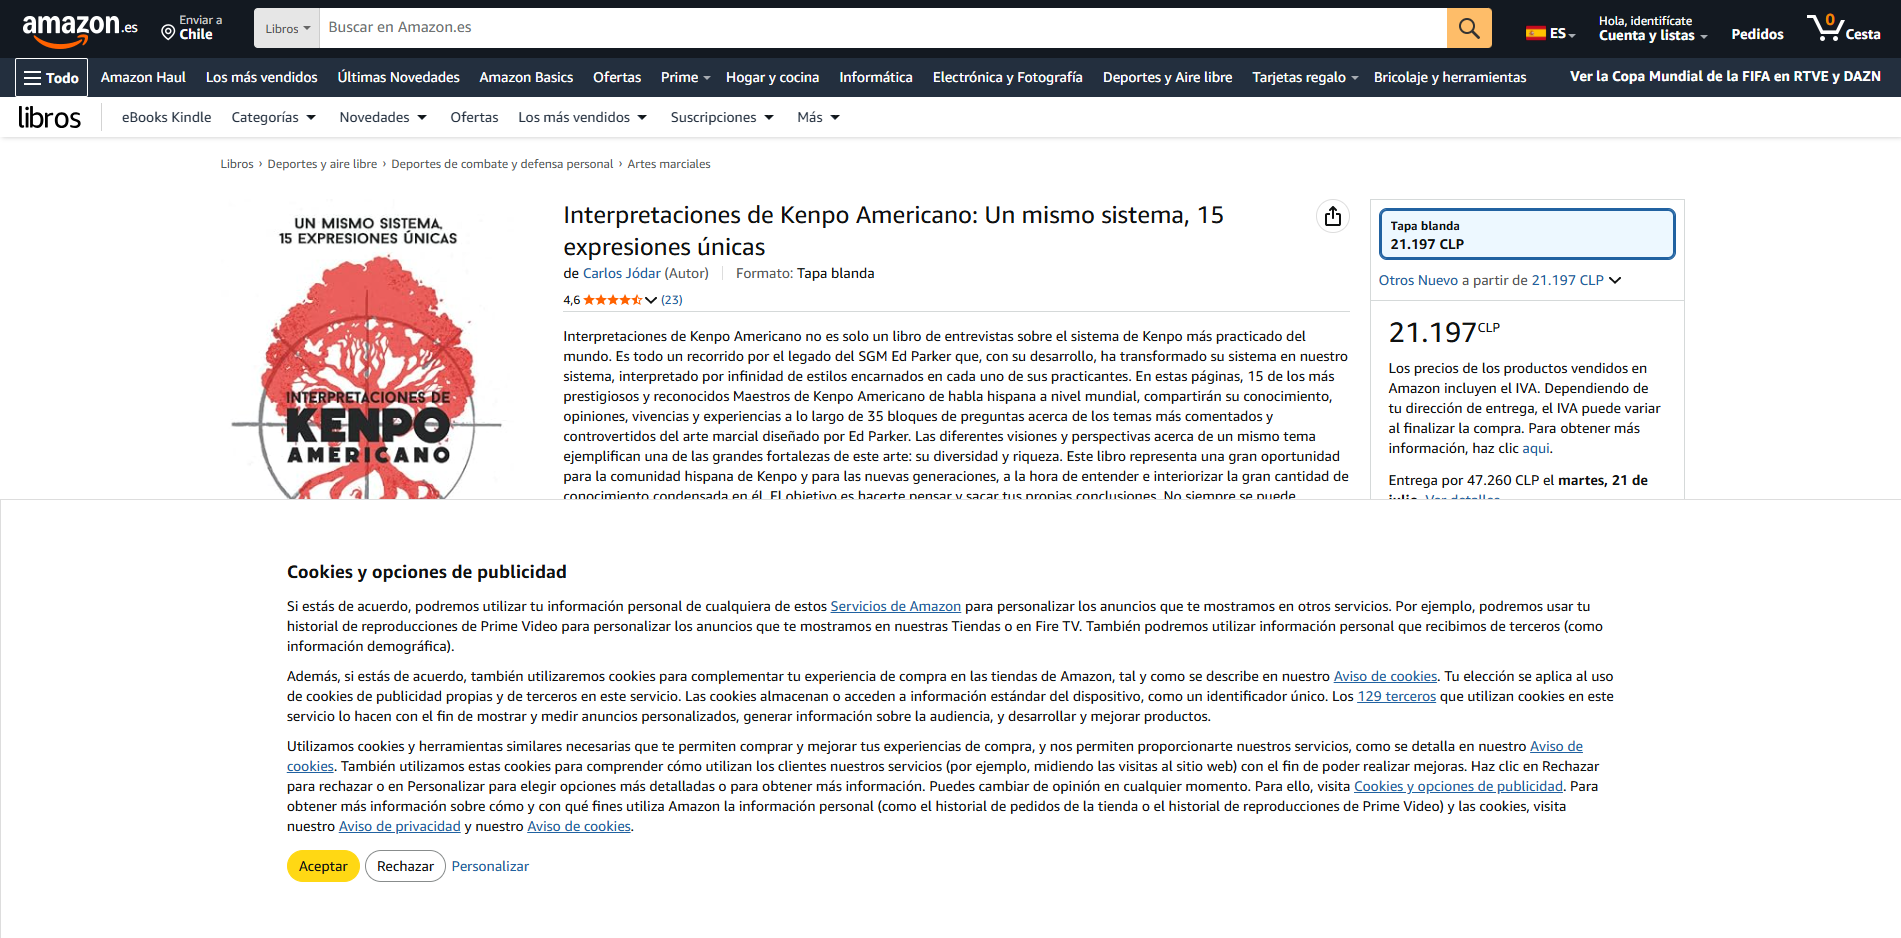This screenshot has width=1901, height=938.
Task: Click the delivery location Enviar a Chile
Action: (x=192, y=28)
